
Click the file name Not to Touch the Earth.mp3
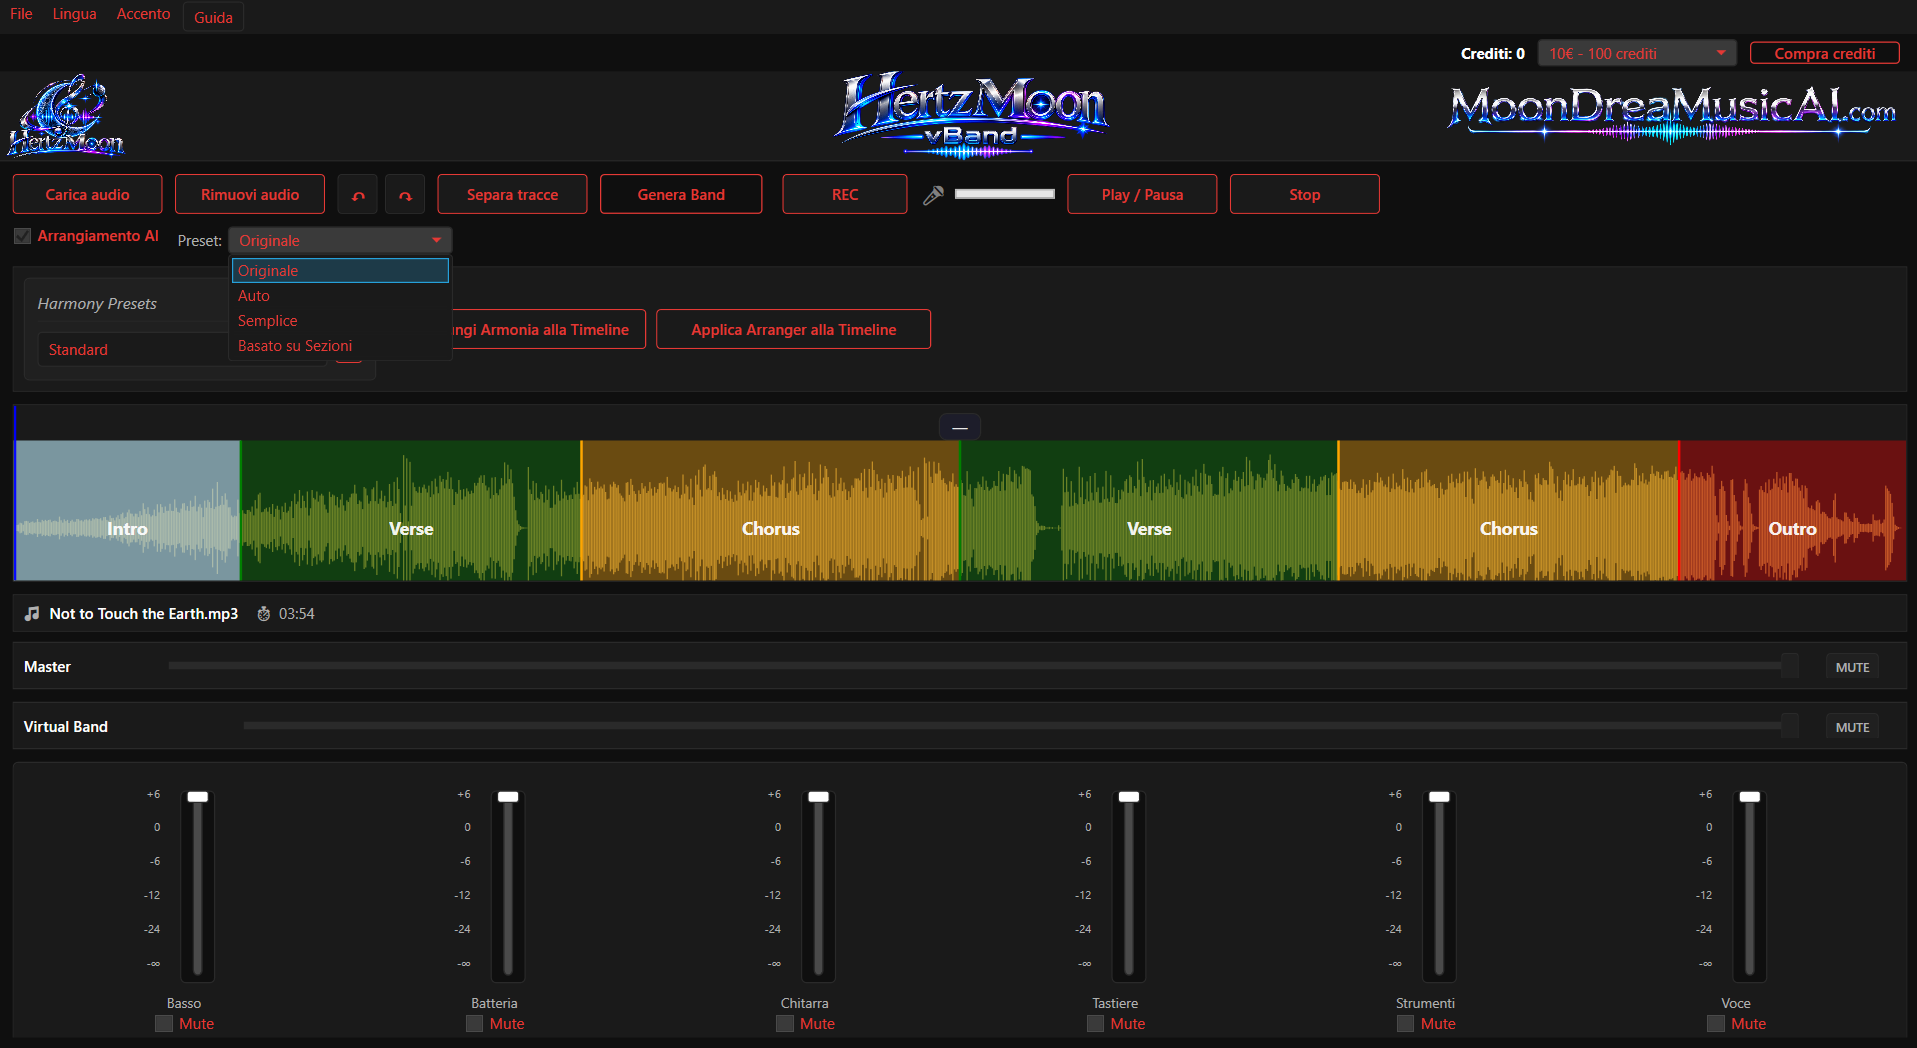(144, 614)
